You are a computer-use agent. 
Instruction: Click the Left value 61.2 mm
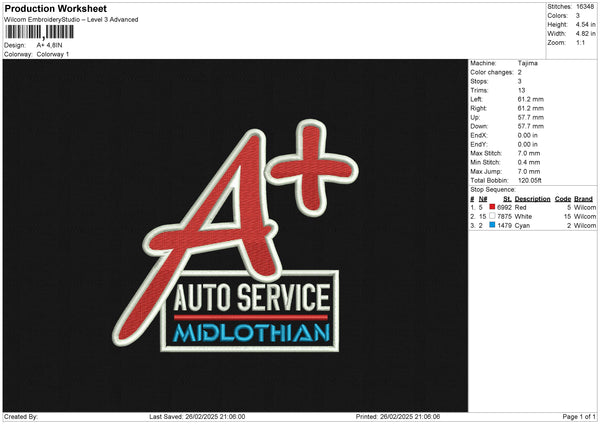click(x=530, y=99)
